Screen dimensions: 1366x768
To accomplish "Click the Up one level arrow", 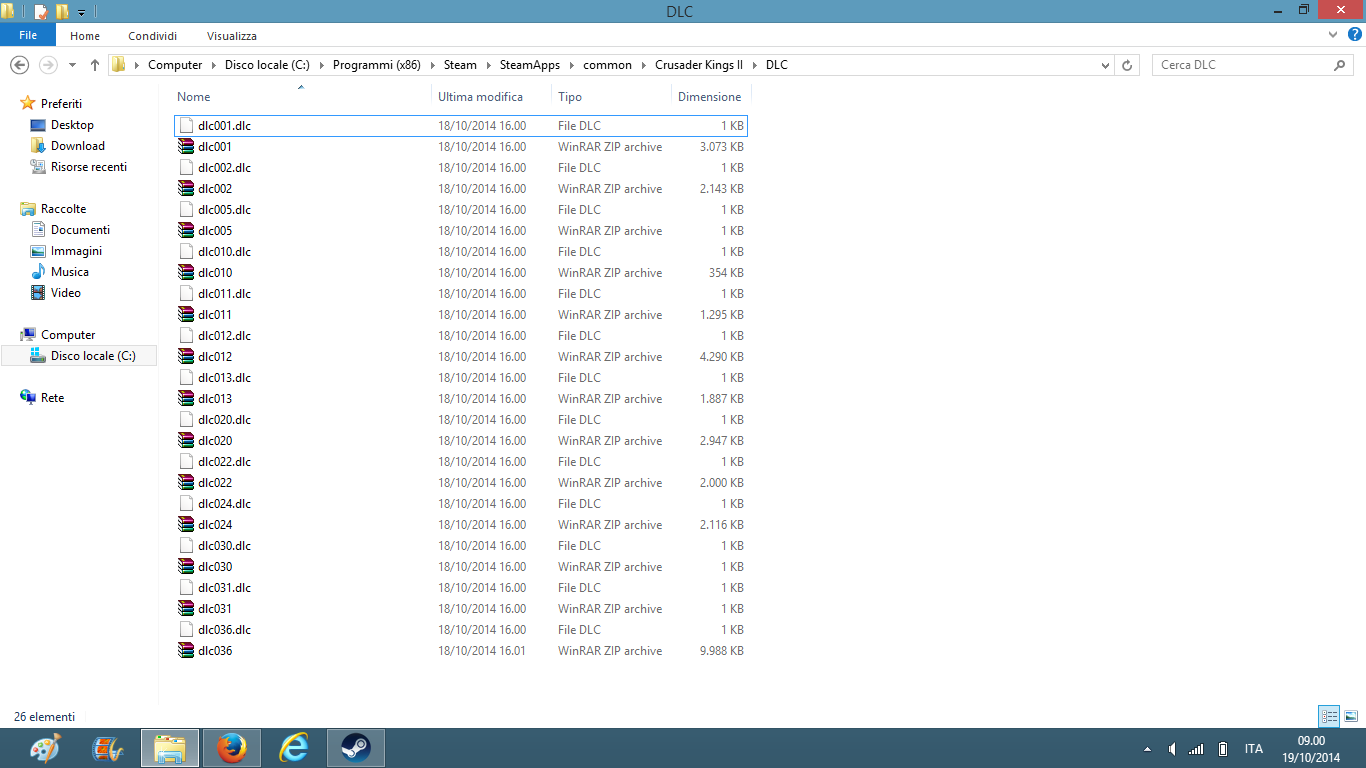I will [95, 65].
